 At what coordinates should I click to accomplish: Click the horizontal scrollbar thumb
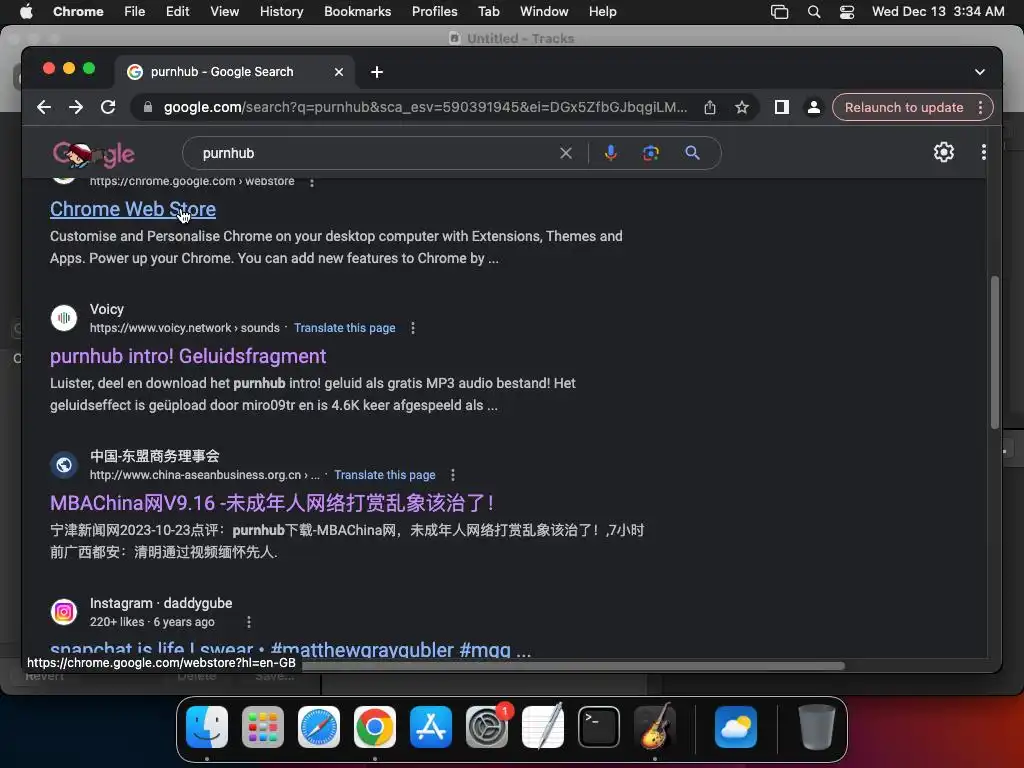pyautogui.click(x=573, y=666)
